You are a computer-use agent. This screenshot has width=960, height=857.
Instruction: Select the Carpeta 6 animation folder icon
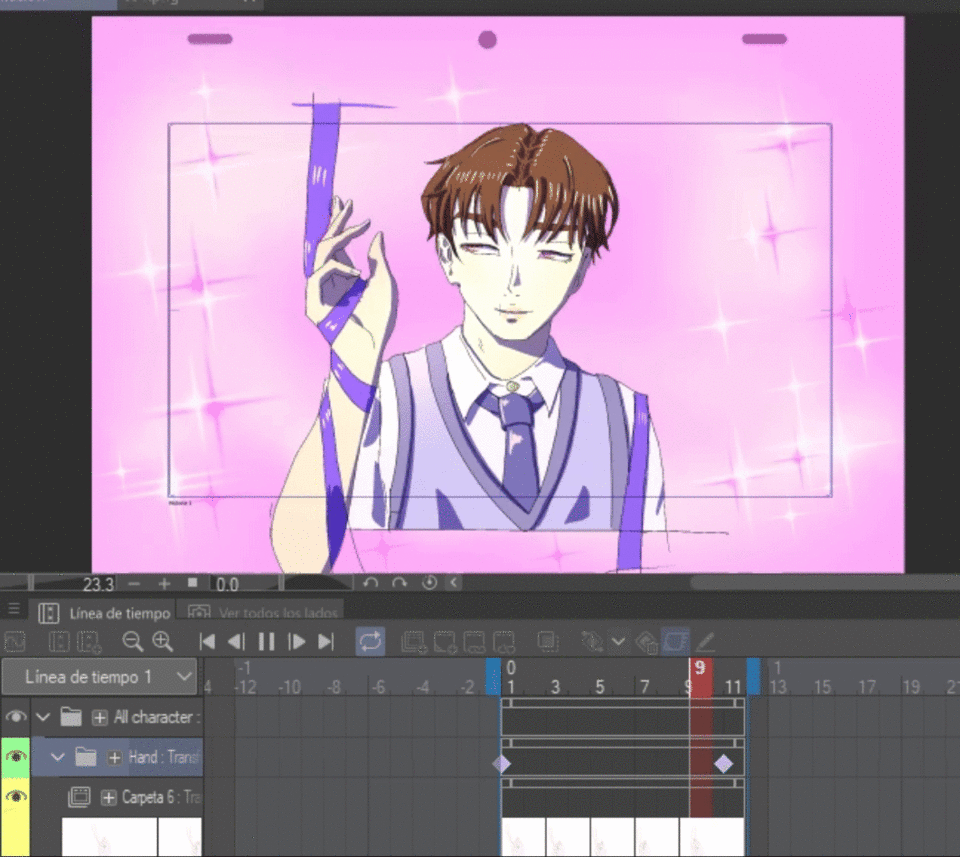pos(79,797)
